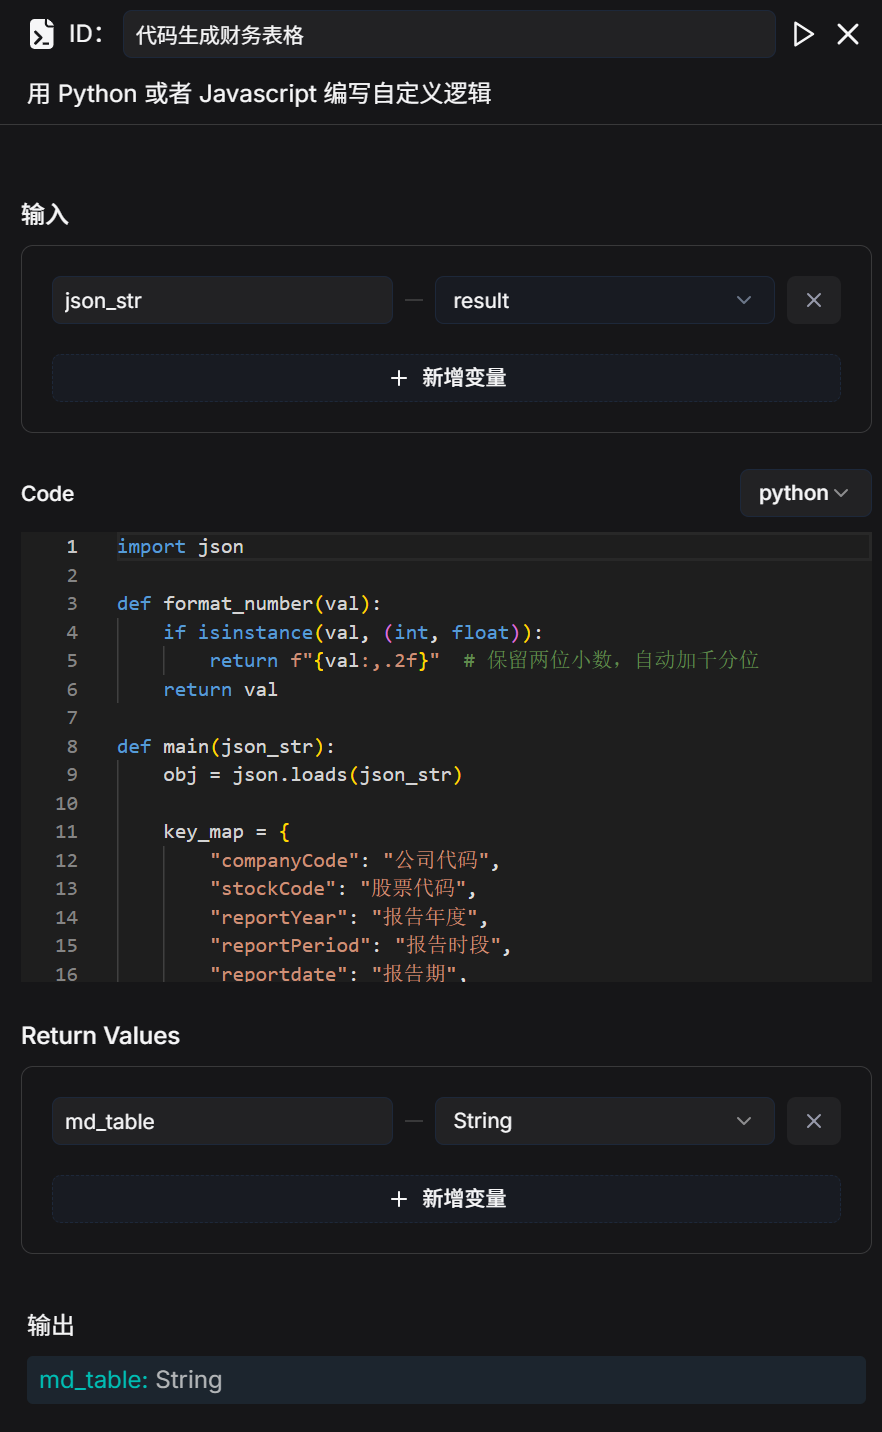Click the code node file icon
The height and width of the screenshot is (1432, 882).
pyautogui.click(x=42, y=35)
